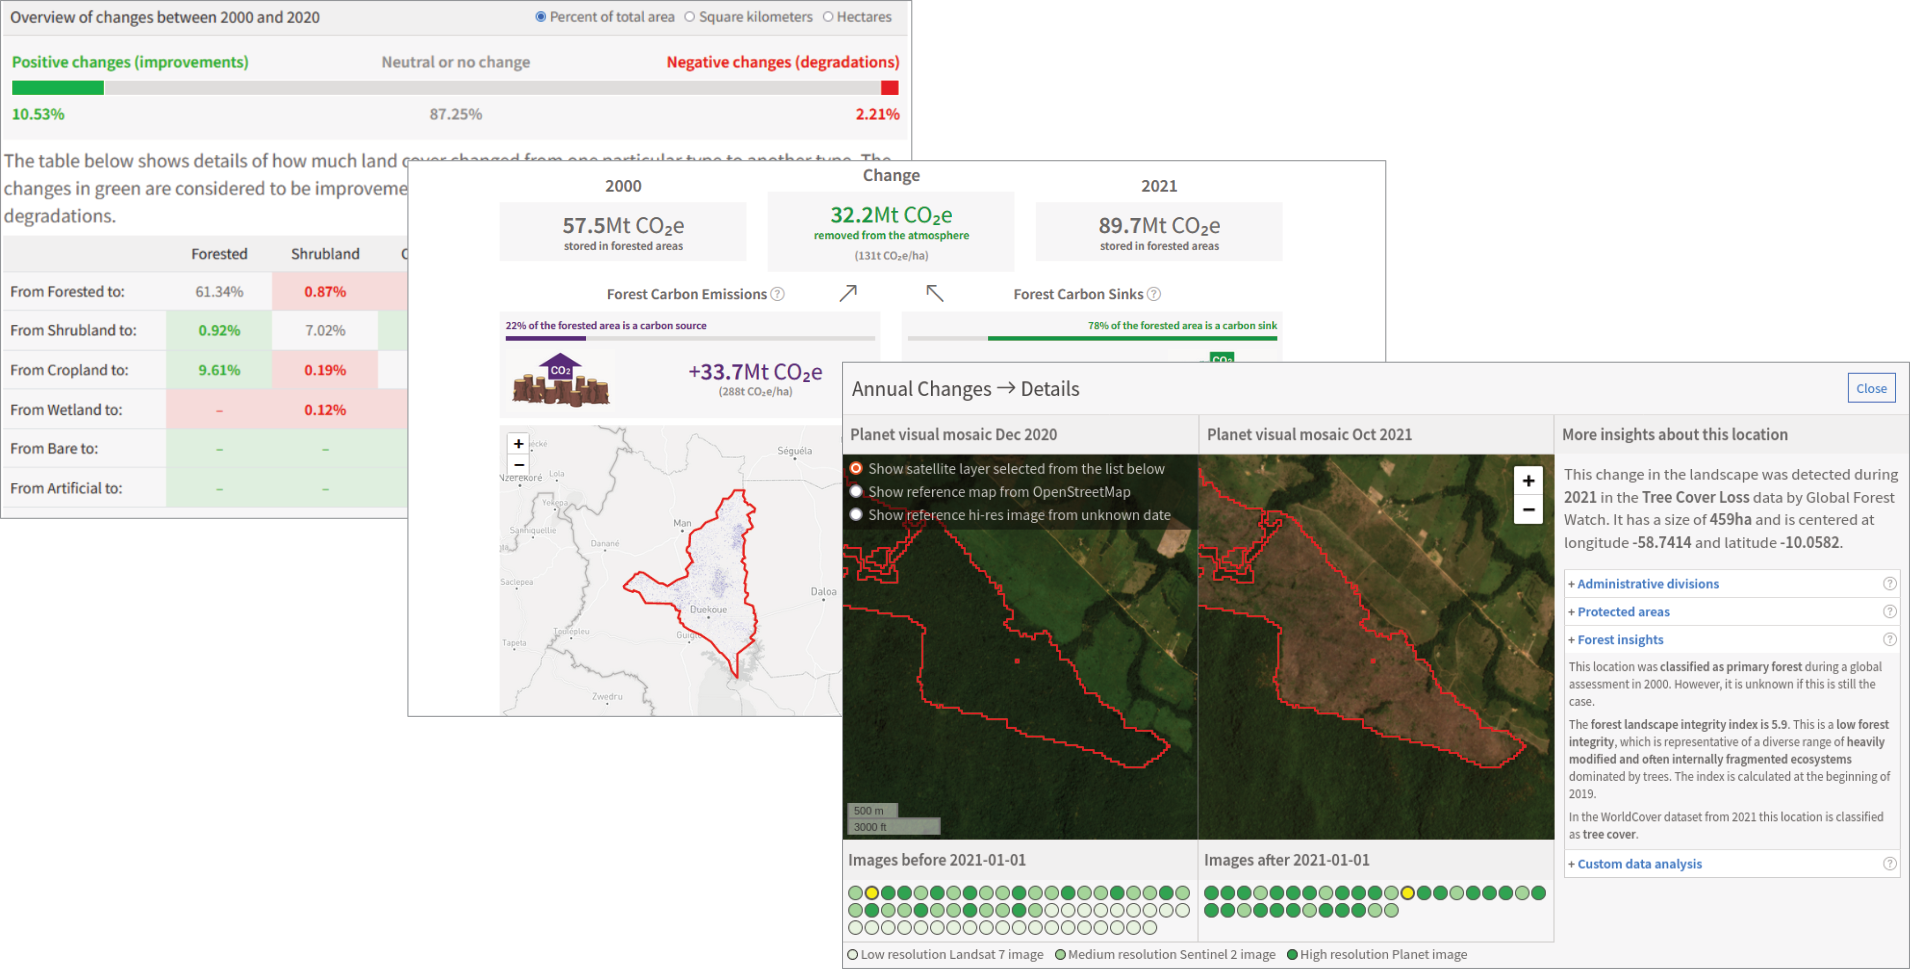This screenshot has height=969, width=1910.
Task: Zoom in on the carbon region map
Action: pyautogui.click(x=518, y=444)
